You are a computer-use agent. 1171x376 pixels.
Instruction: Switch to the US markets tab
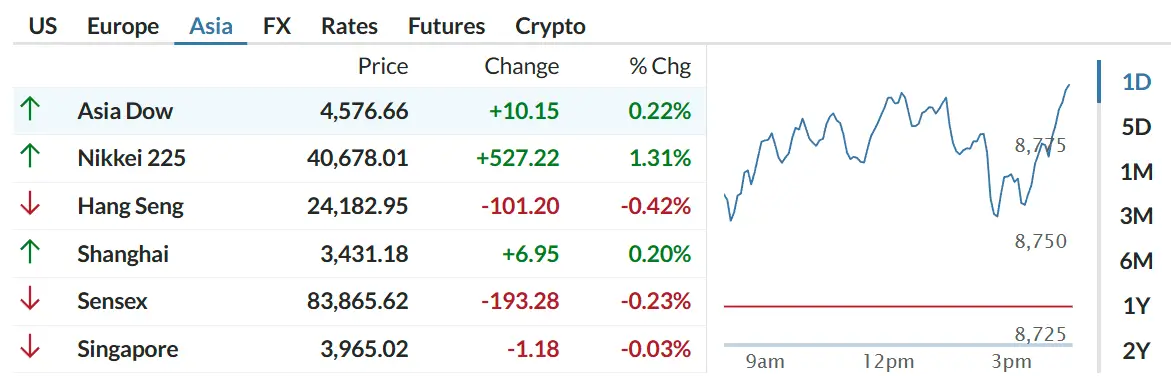[43, 27]
